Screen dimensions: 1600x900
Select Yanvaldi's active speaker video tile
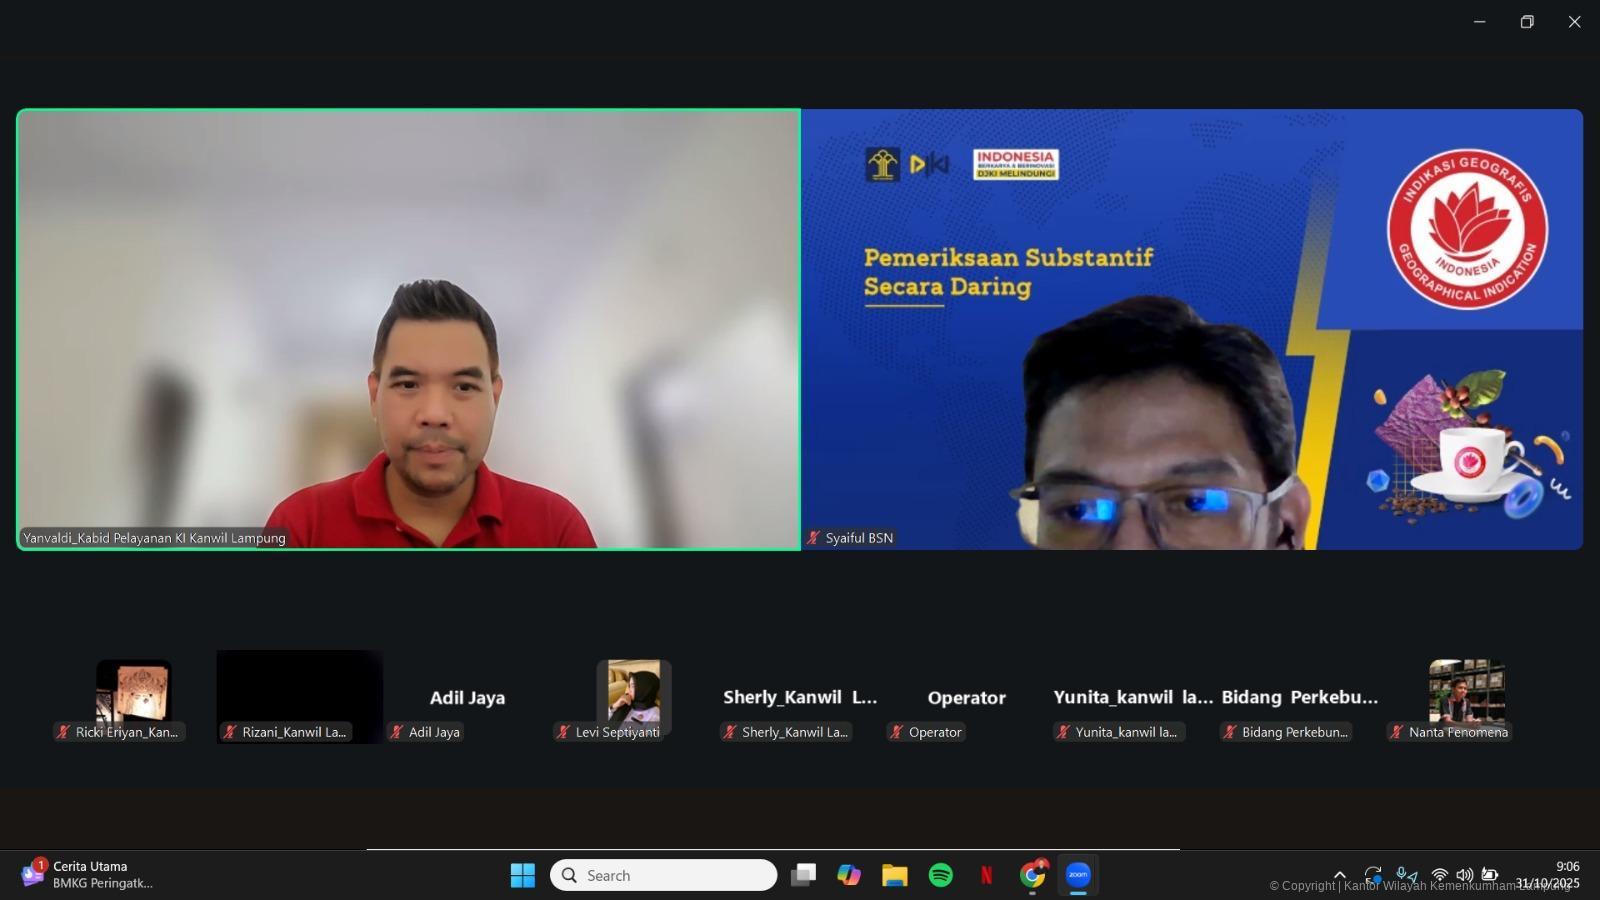tap(408, 330)
